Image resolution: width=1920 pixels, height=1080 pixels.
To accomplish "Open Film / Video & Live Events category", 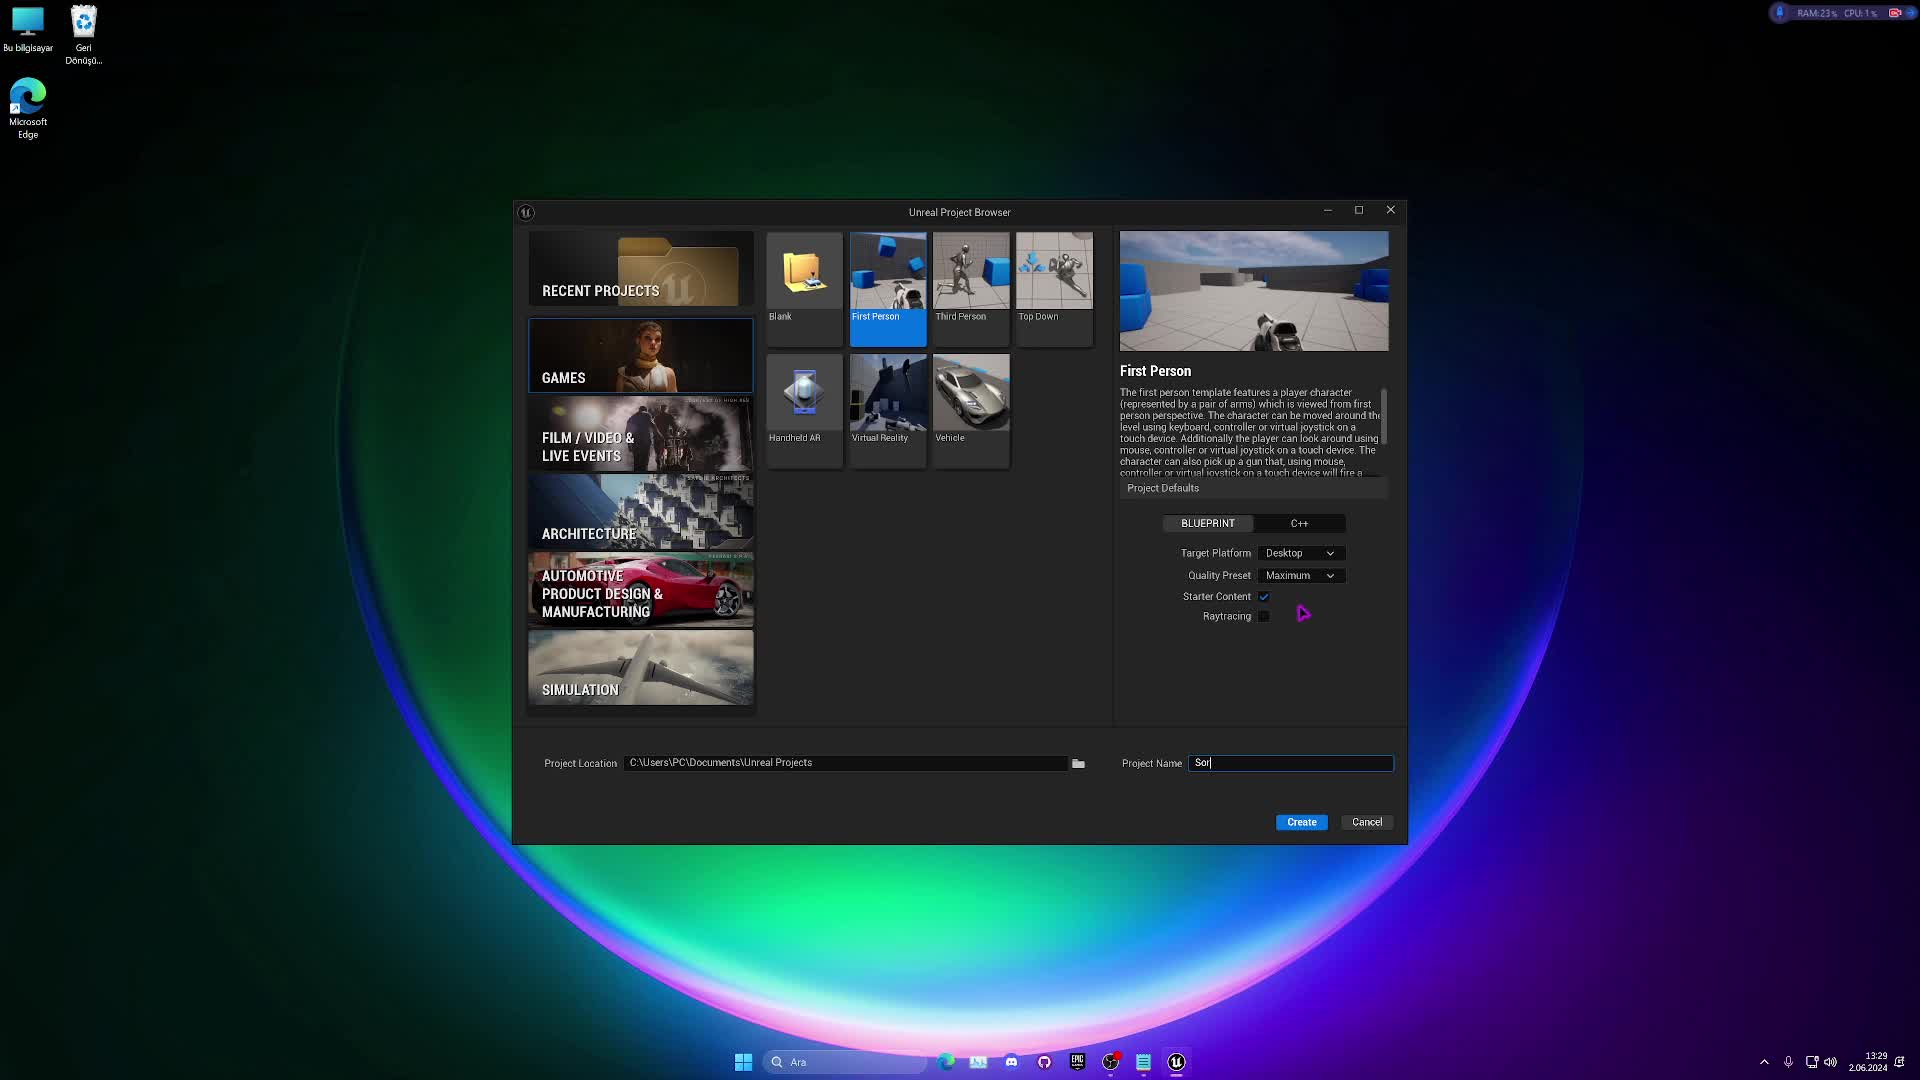I will (x=641, y=434).
